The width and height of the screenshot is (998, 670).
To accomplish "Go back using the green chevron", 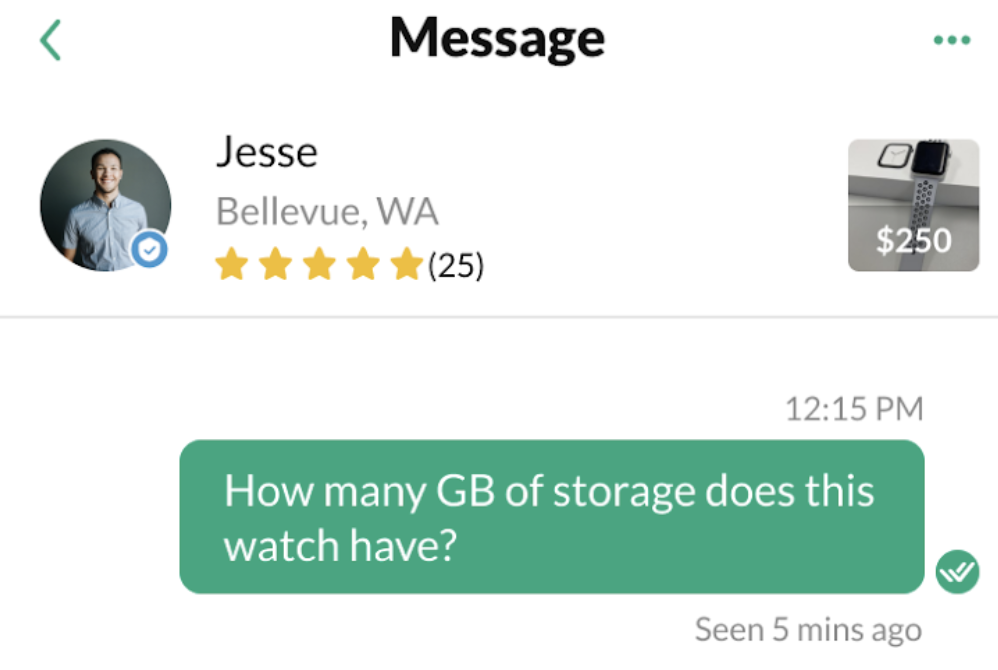I will point(50,40).
